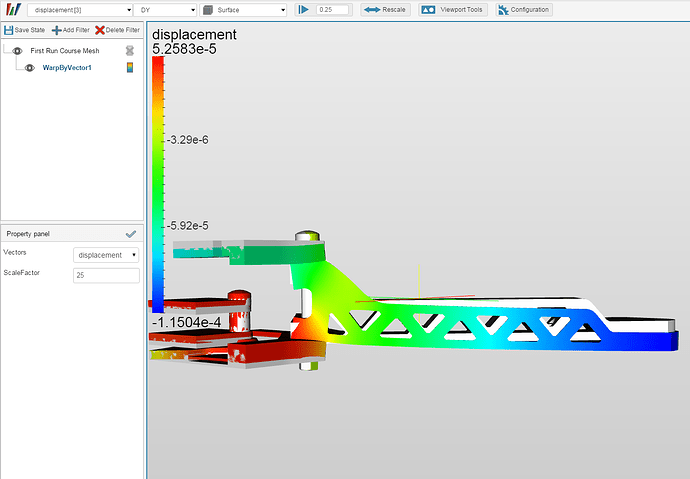The image size is (690, 479).
Task: Click the Property panel header label
Action: (28, 234)
